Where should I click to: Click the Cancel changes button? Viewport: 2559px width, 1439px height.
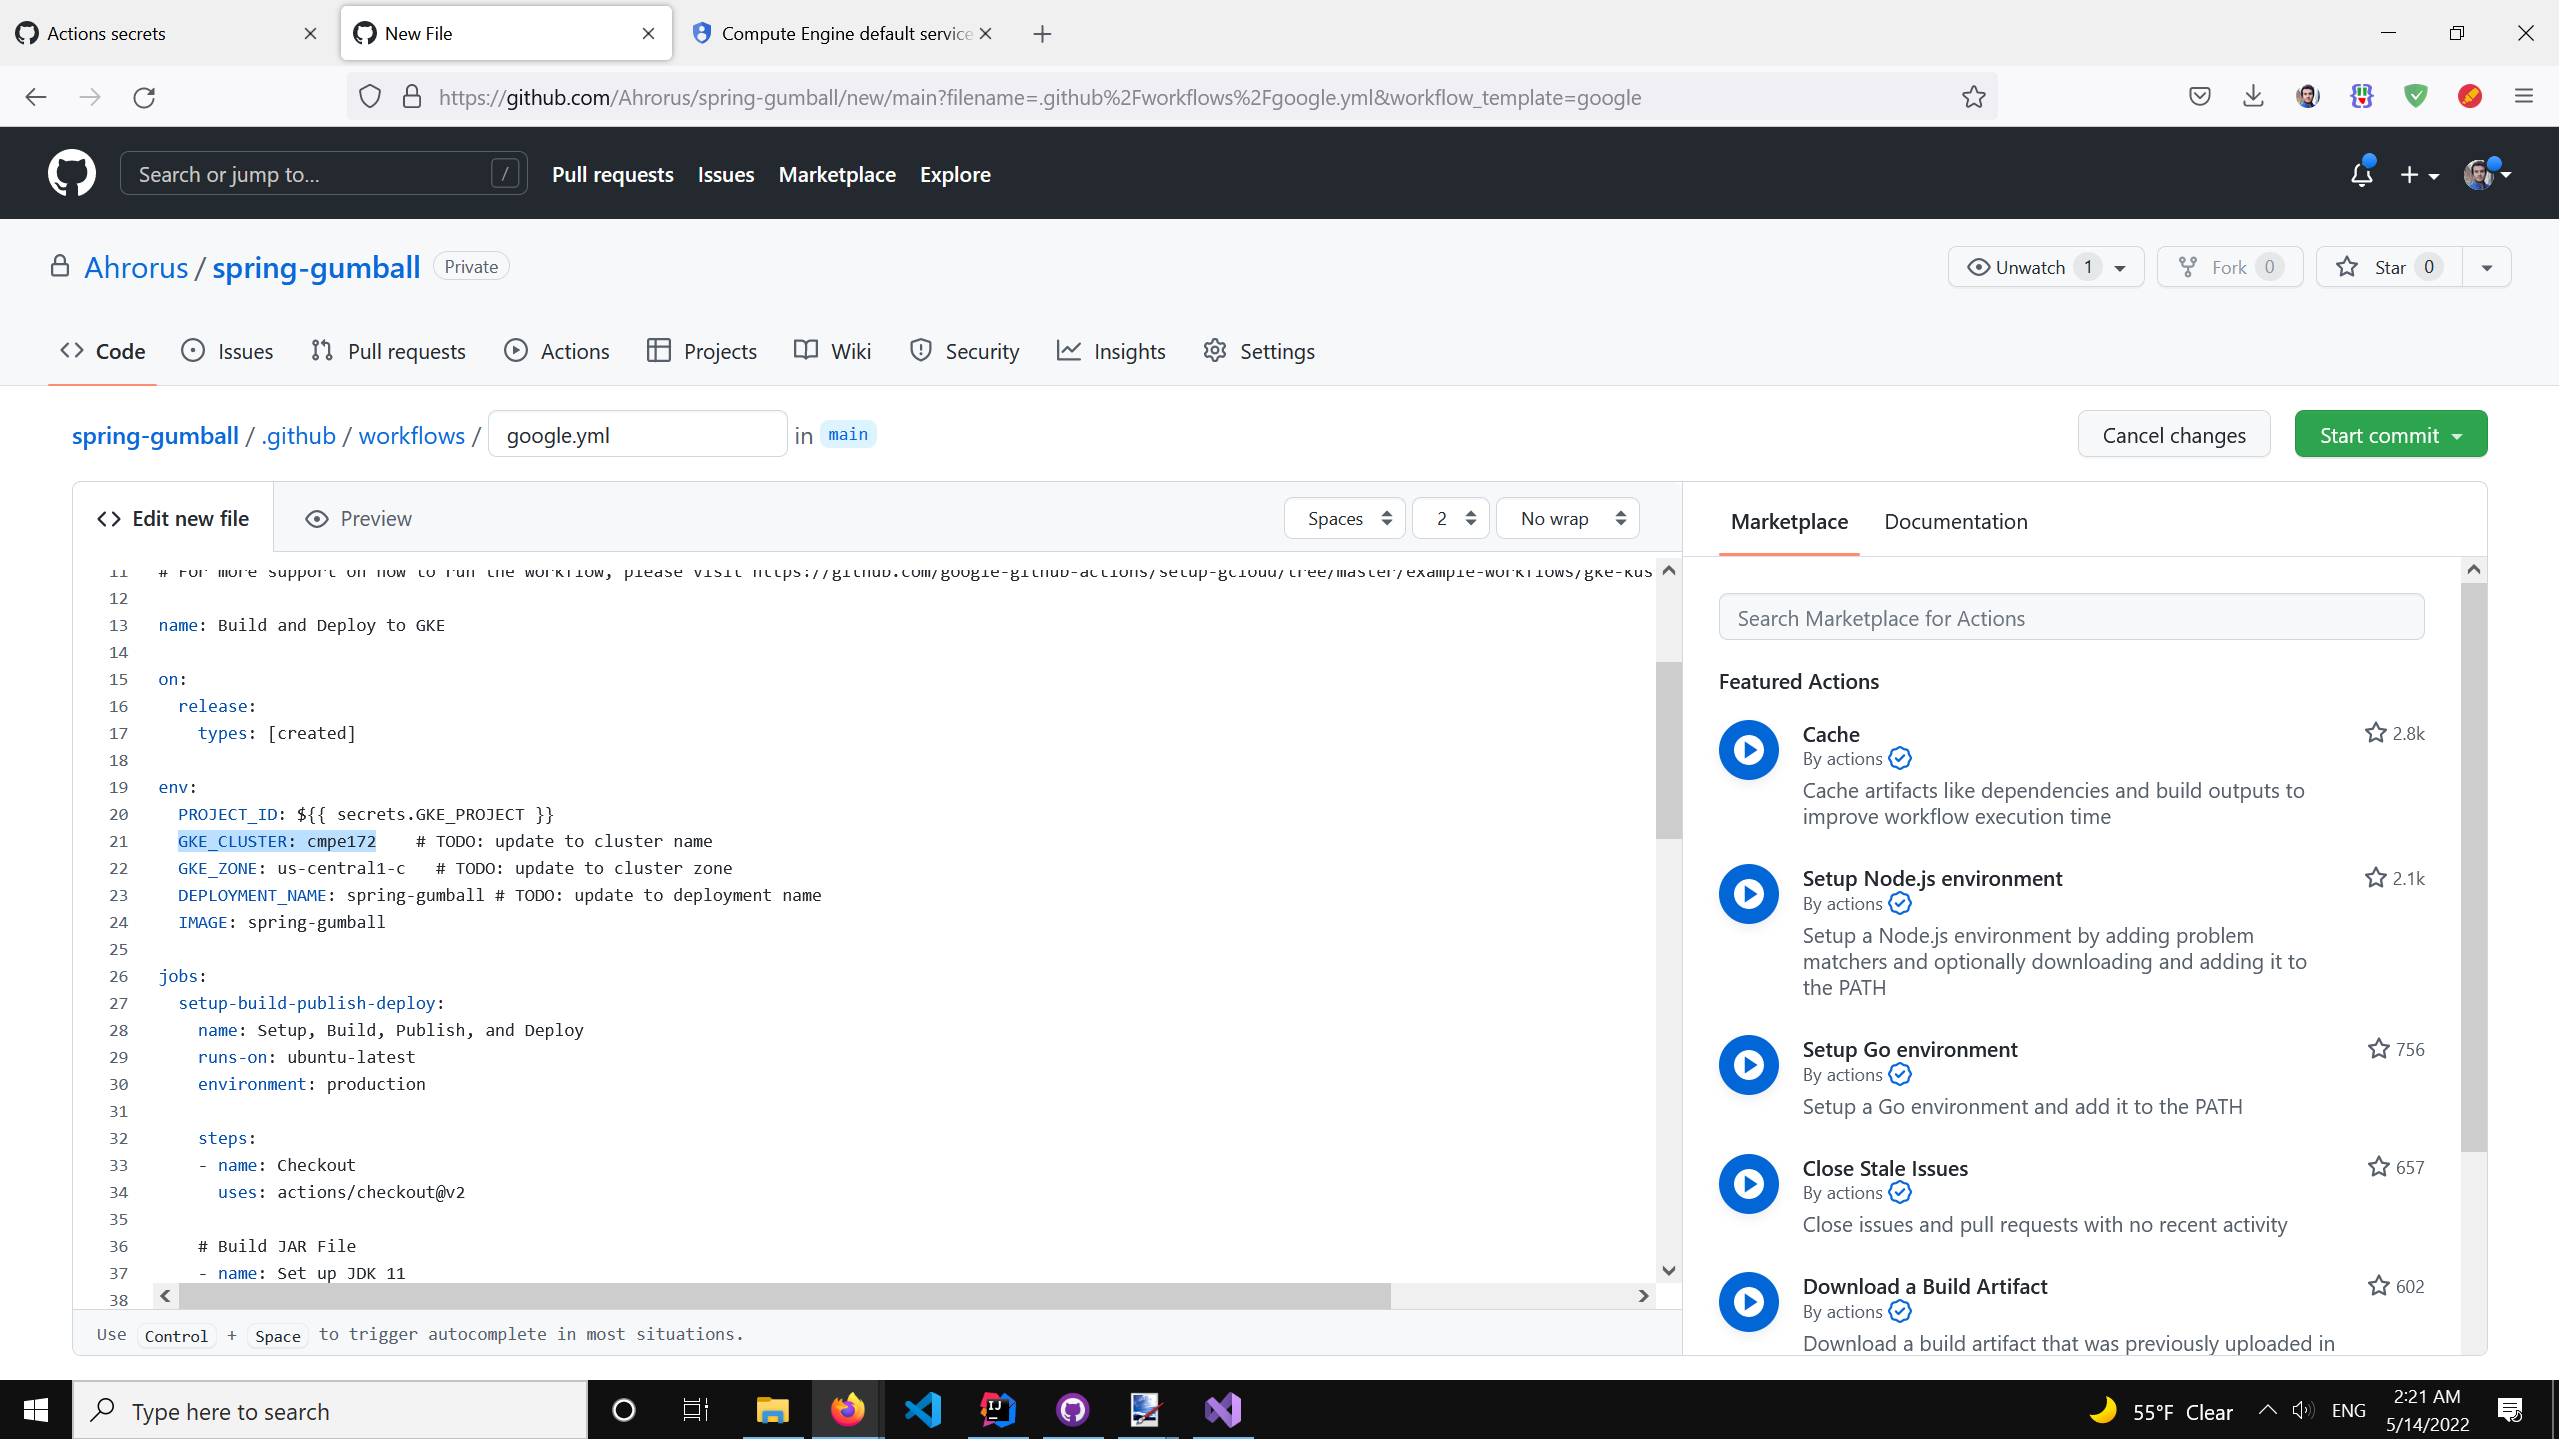pyautogui.click(x=2173, y=435)
